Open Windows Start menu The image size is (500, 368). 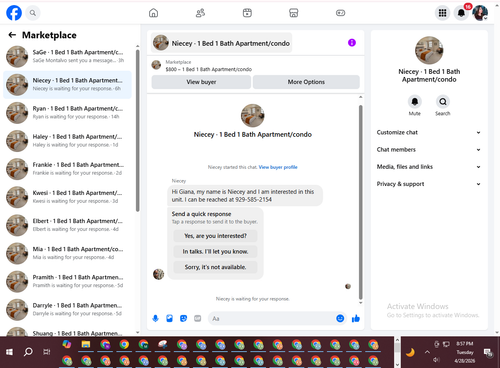pos(9,352)
